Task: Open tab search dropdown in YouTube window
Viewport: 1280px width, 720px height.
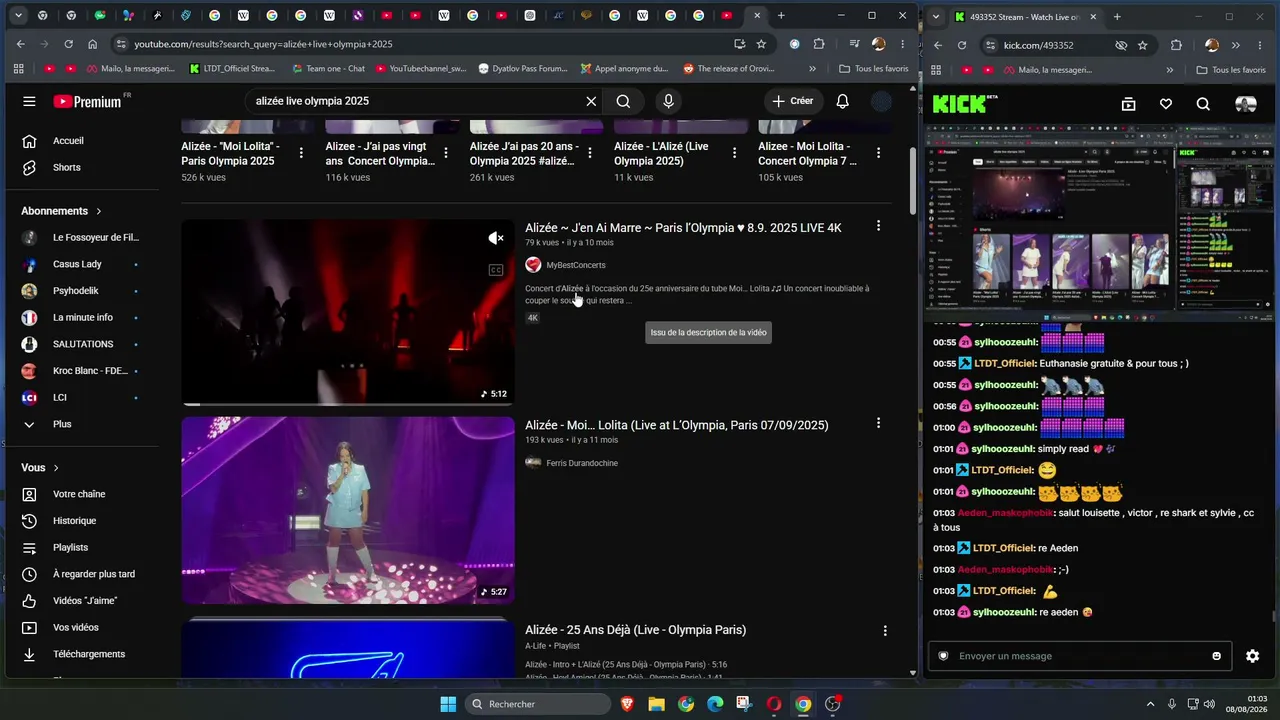Action: click(x=17, y=16)
